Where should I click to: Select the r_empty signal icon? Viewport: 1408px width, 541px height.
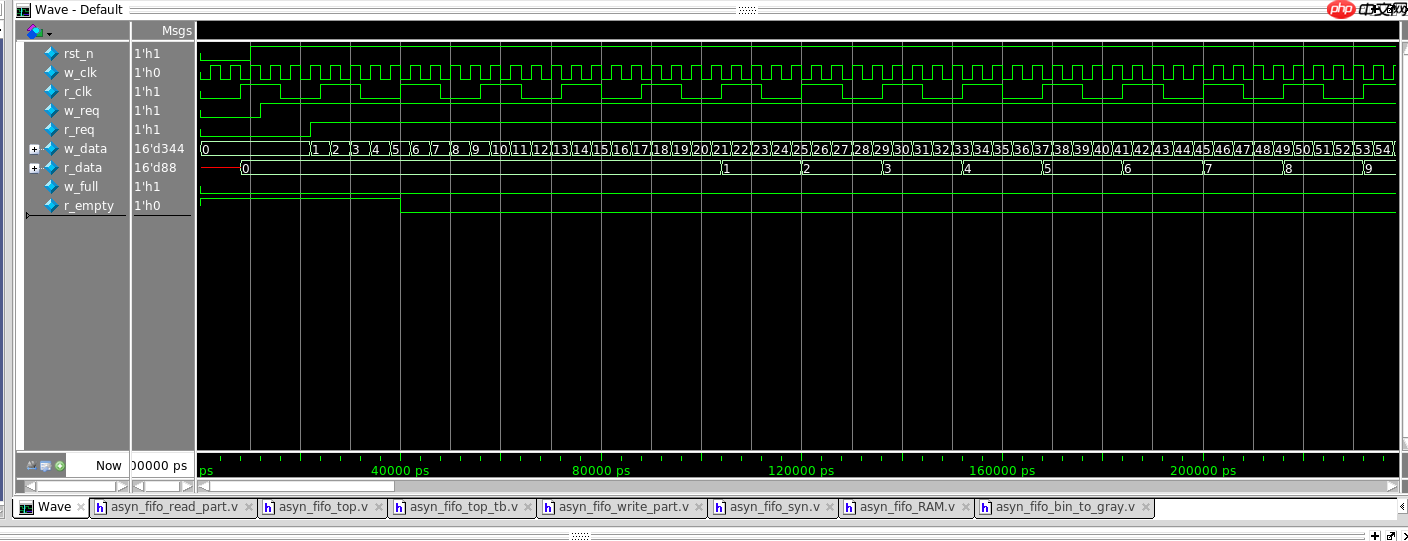(x=51, y=206)
